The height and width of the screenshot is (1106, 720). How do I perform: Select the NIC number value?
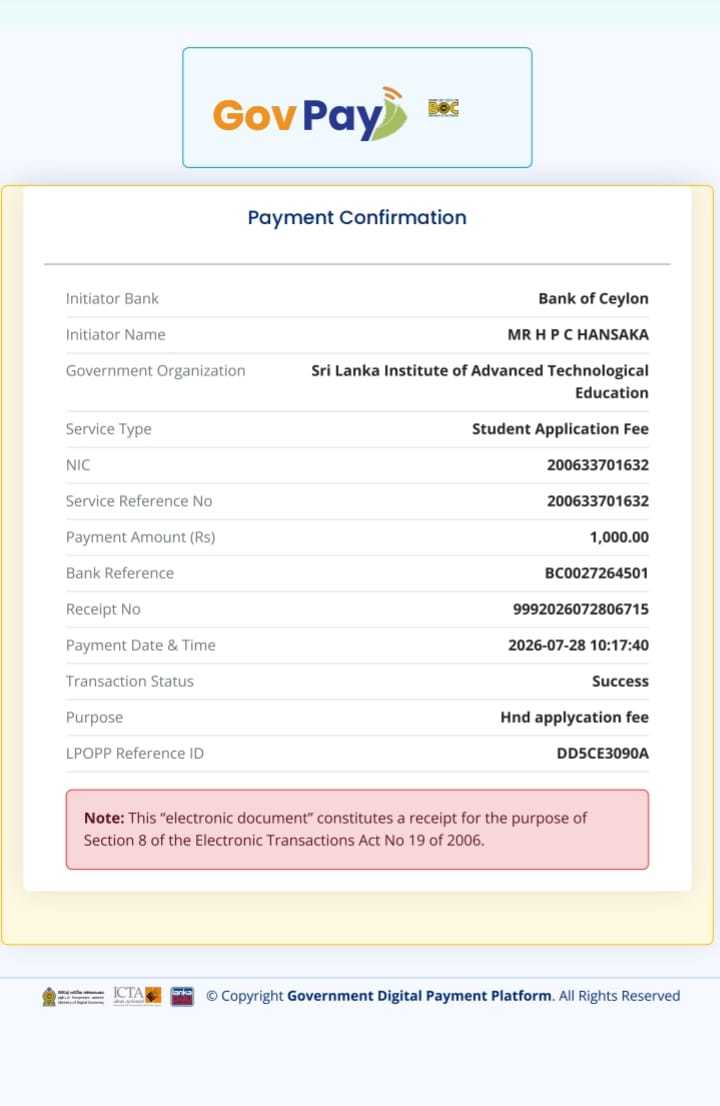point(597,465)
